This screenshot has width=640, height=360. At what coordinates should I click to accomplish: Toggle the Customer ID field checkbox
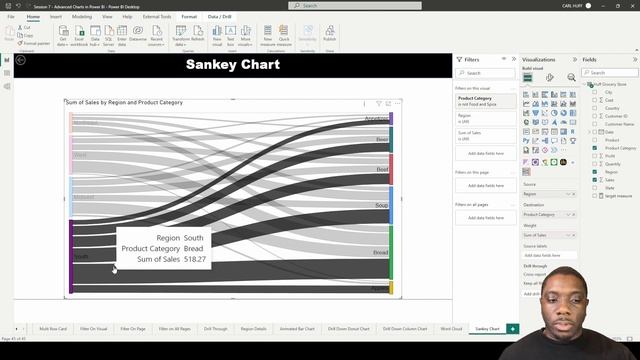click(595, 116)
